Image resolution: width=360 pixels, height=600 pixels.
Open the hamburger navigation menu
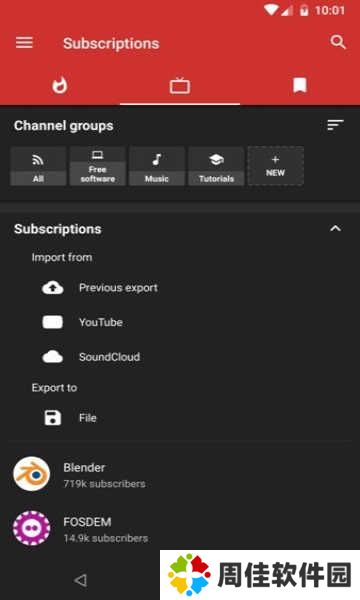click(x=24, y=42)
